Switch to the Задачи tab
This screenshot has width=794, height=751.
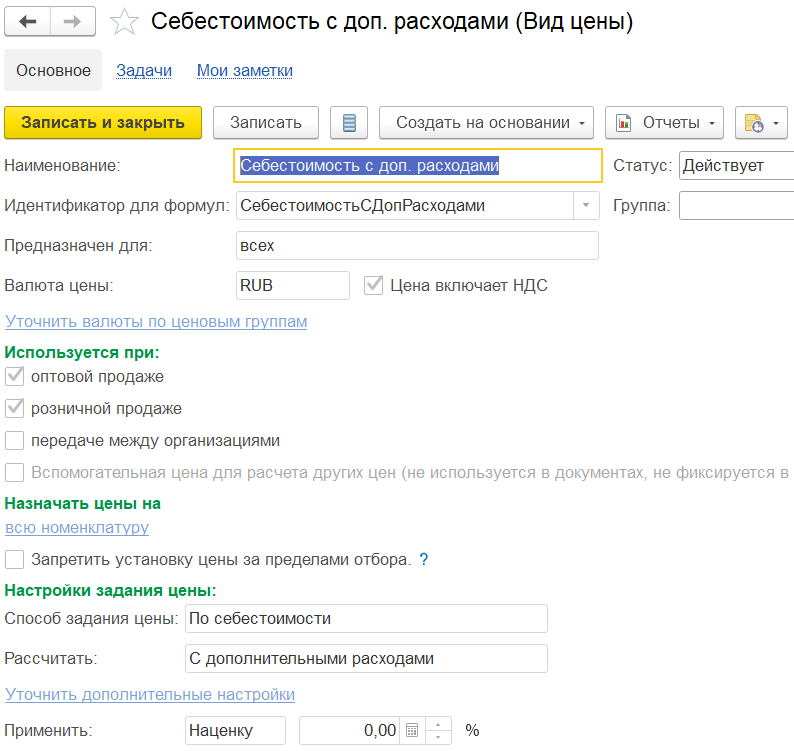(144, 70)
